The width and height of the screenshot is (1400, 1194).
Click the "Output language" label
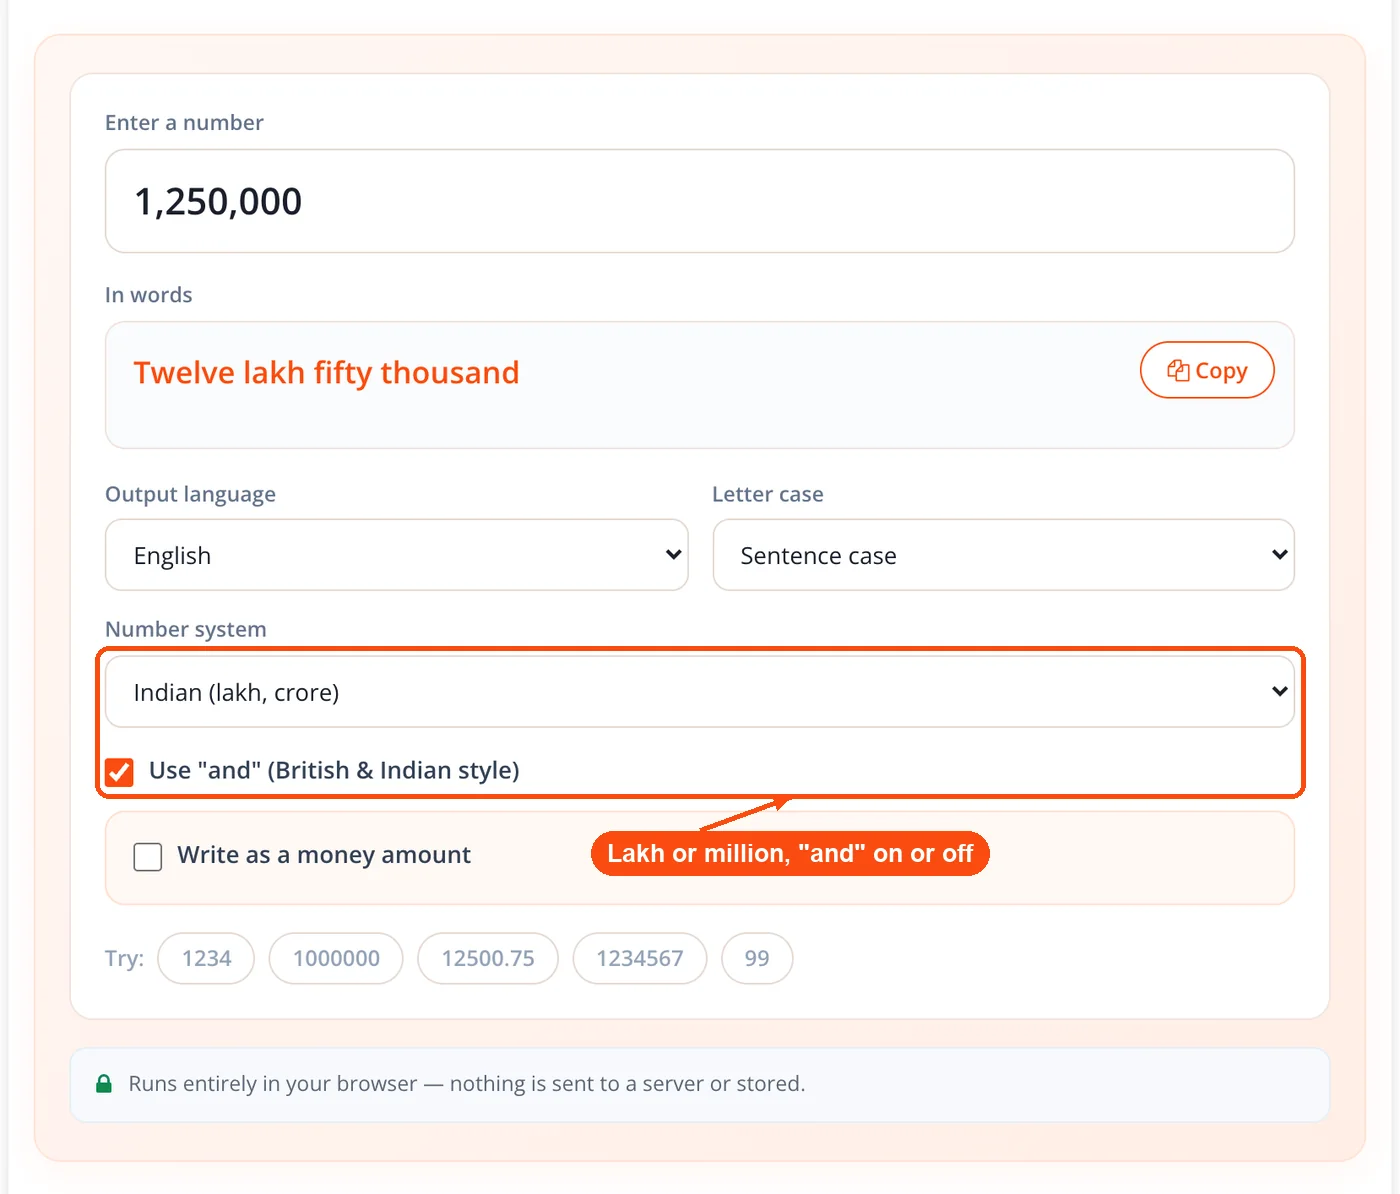point(190,494)
